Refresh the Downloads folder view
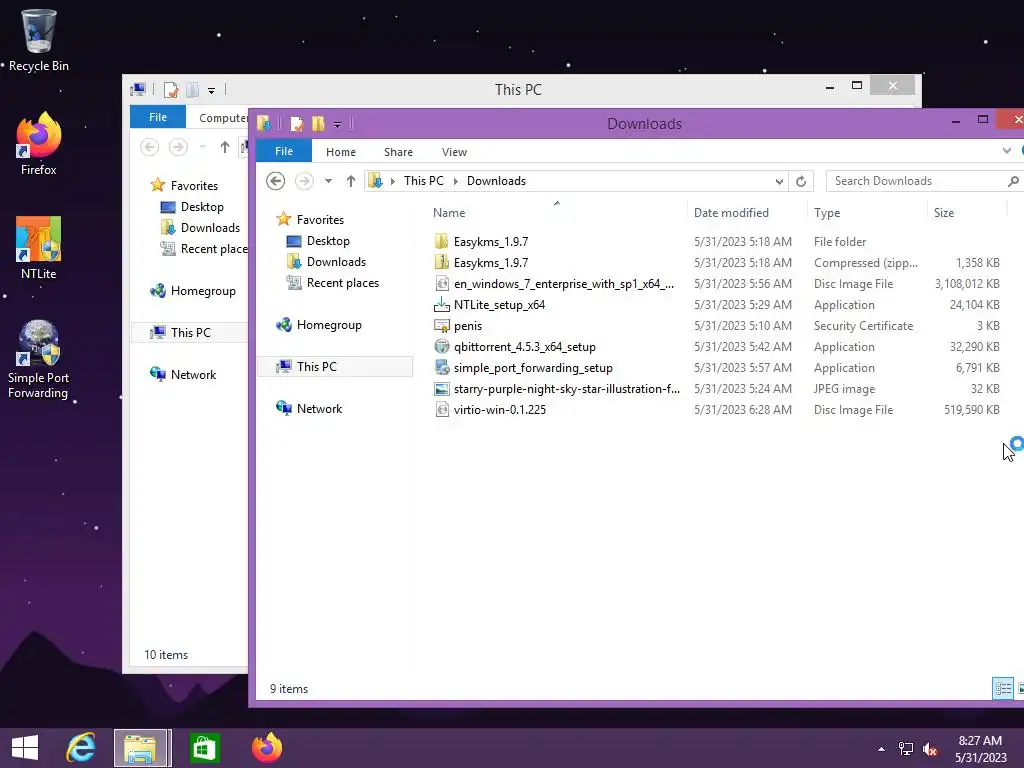The height and width of the screenshot is (768, 1024). pos(801,182)
